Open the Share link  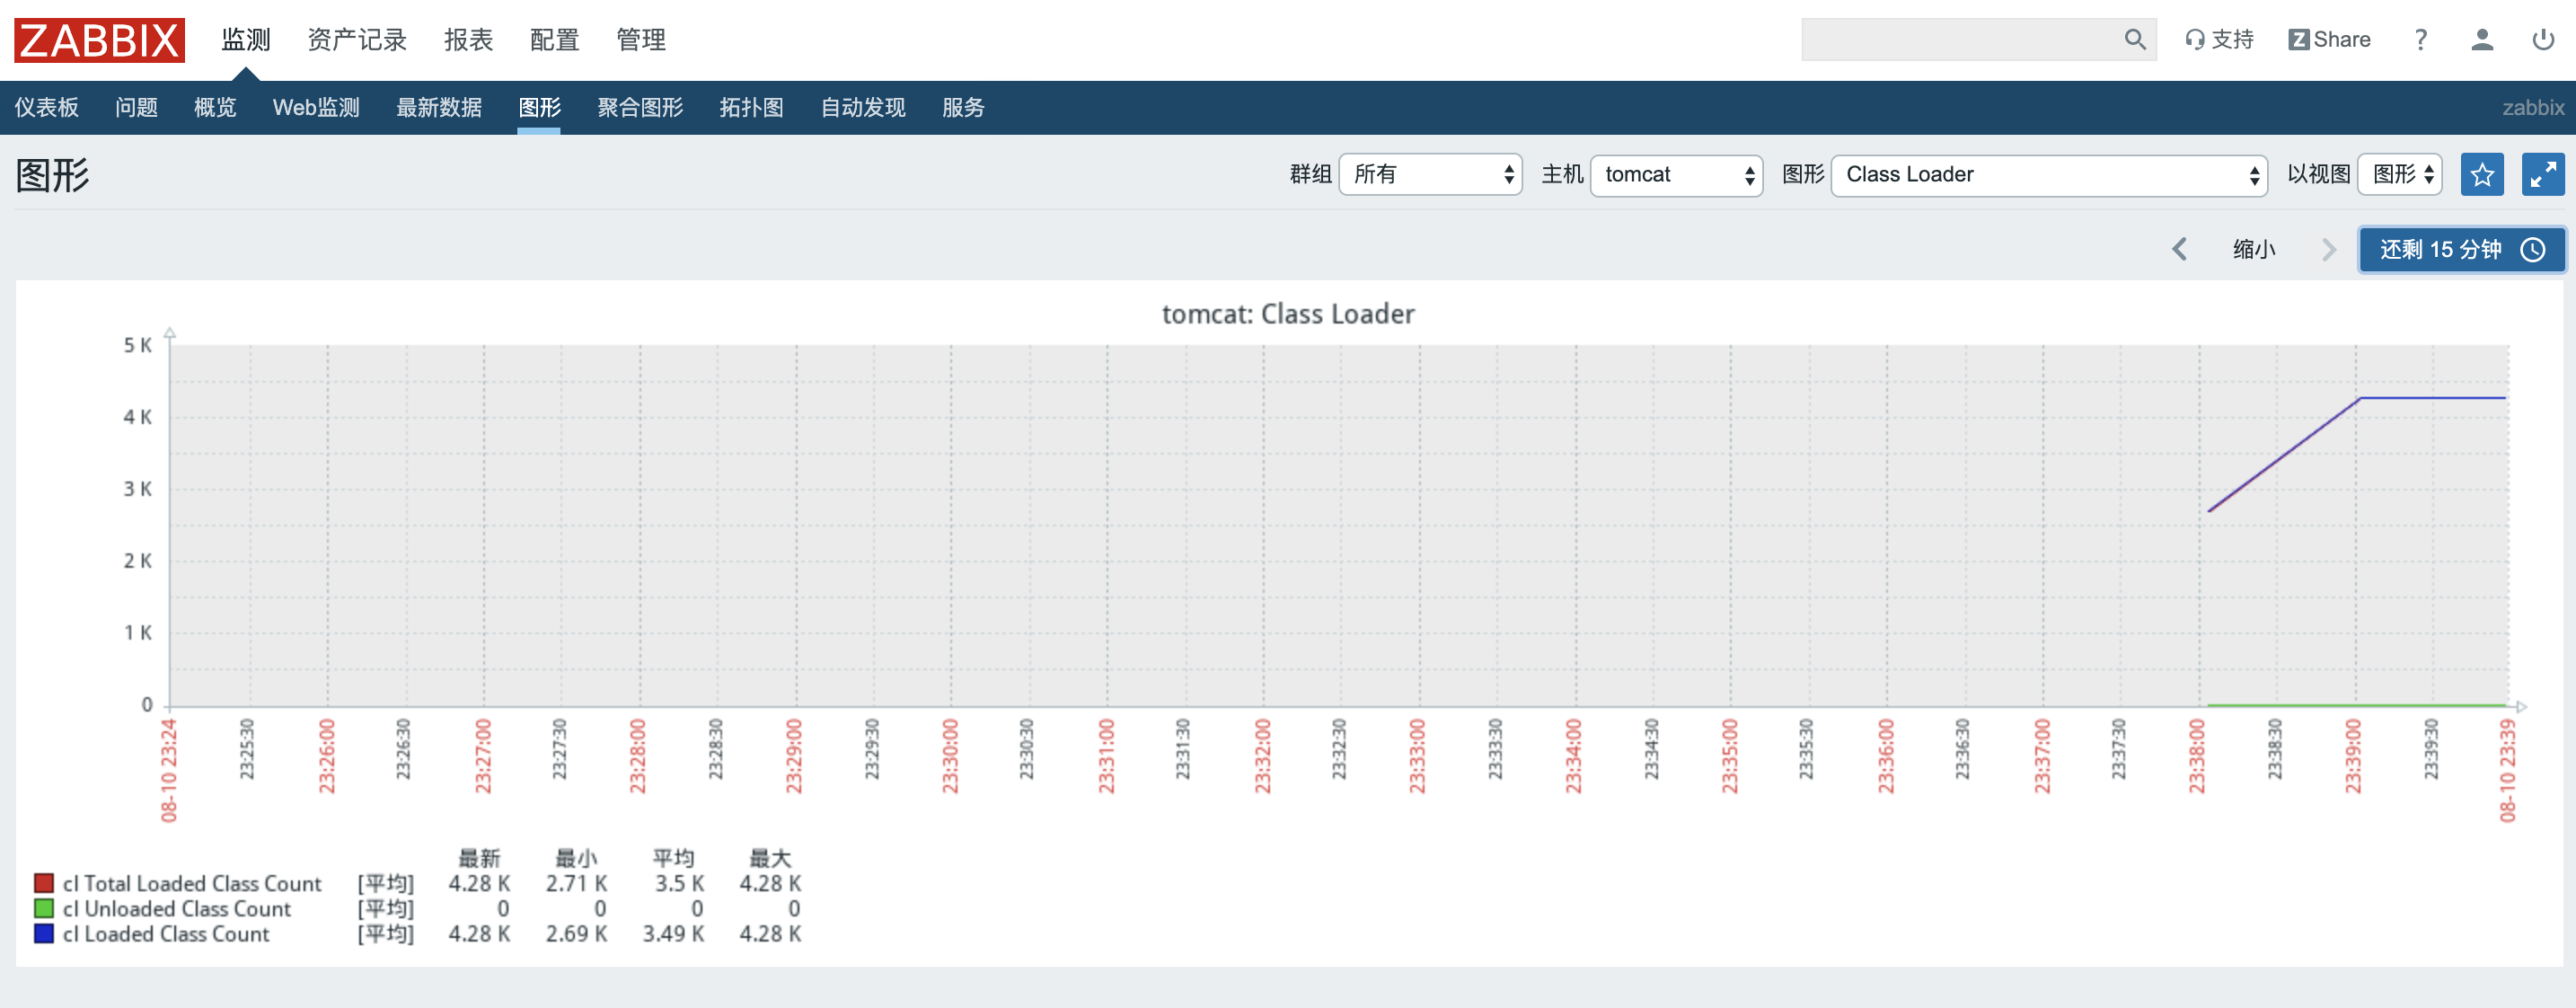(2329, 39)
